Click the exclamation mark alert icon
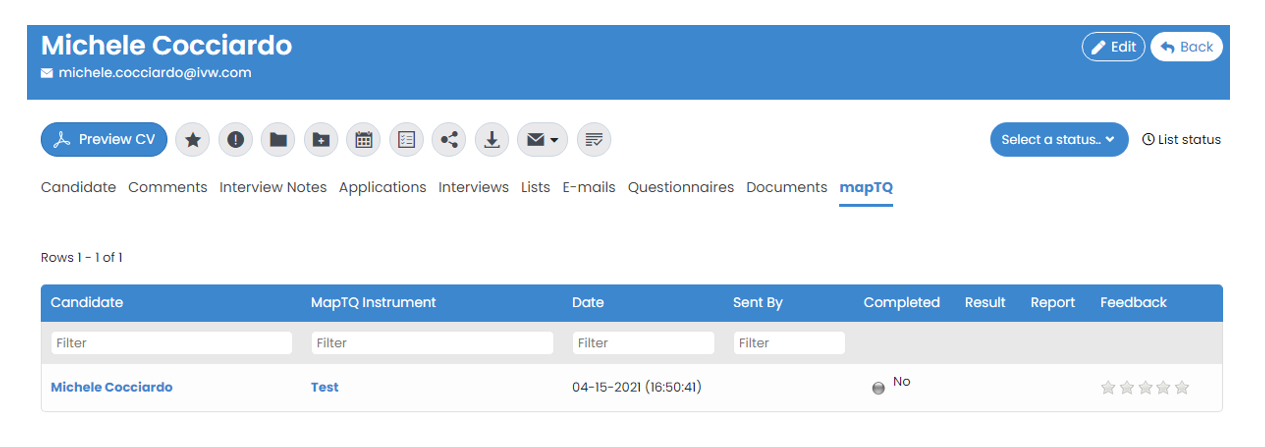The height and width of the screenshot is (447, 1265). (x=236, y=140)
